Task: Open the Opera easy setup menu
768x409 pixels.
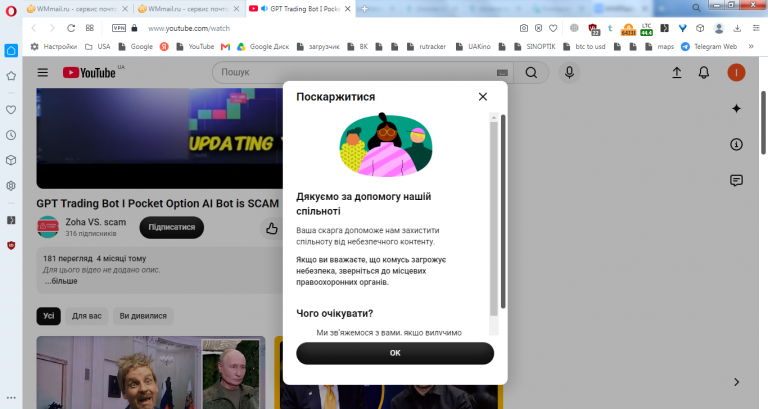Action: [x=756, y=28]
